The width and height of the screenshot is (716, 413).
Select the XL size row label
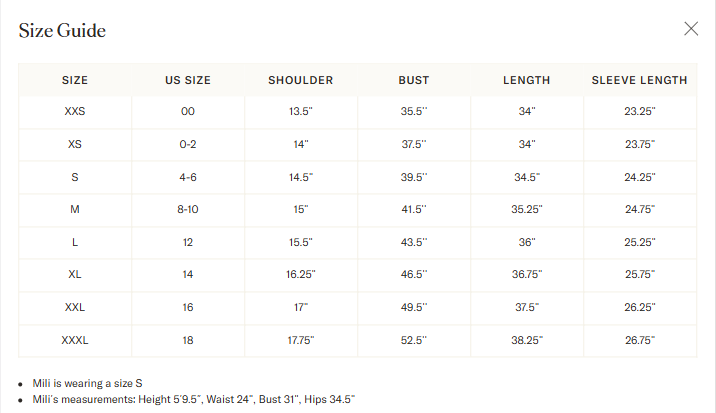[x=75, y=275]
